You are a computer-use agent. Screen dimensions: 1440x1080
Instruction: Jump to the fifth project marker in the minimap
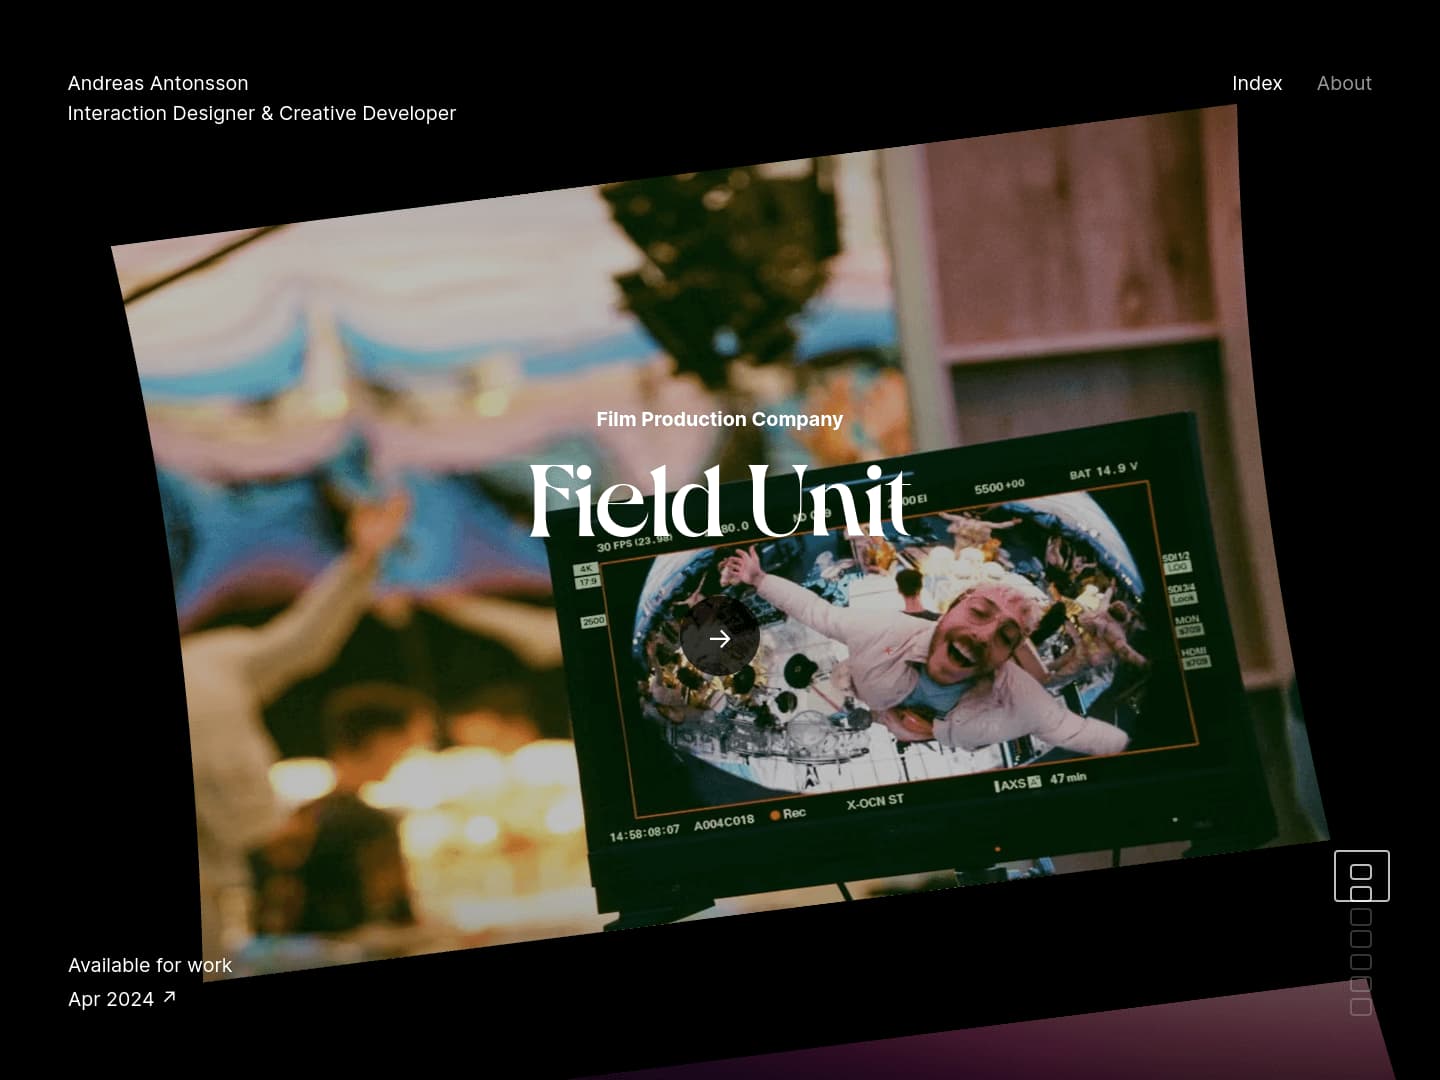(x=1361, y=962)
